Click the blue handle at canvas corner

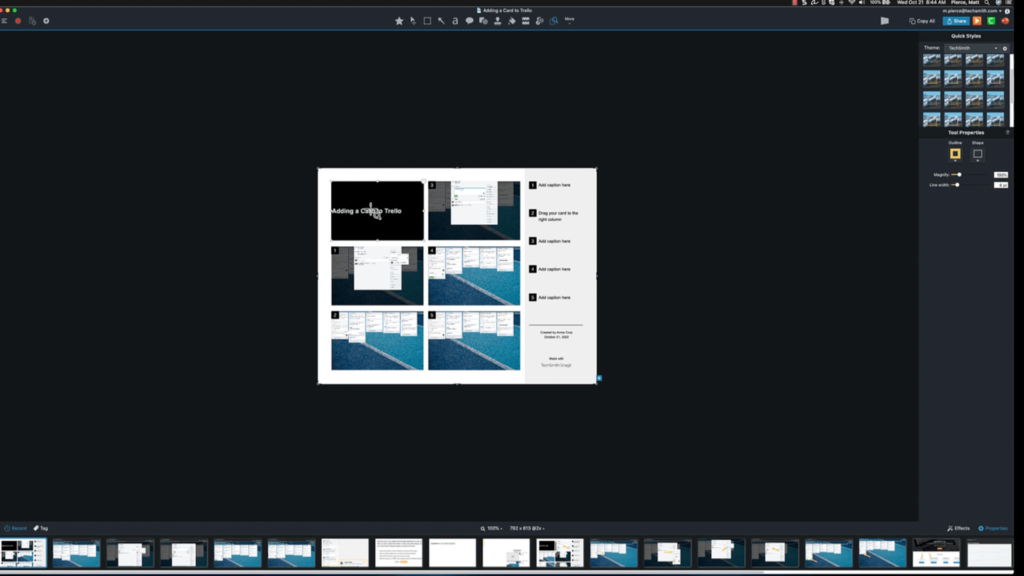click(x=599, y=378)
